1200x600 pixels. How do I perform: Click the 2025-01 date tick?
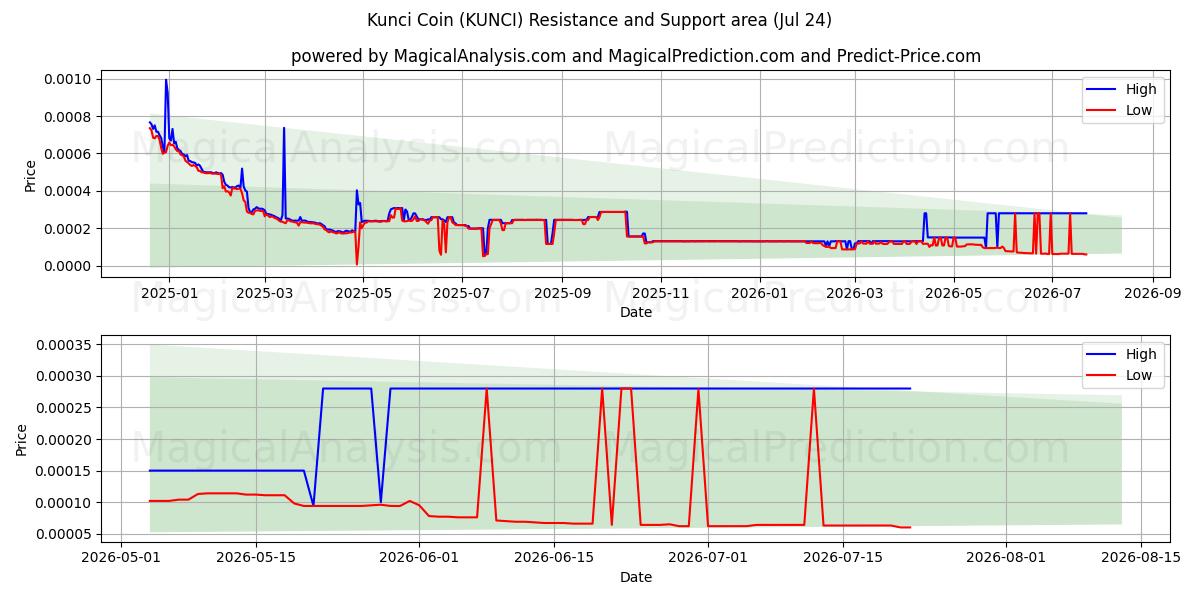pos(168,292)
